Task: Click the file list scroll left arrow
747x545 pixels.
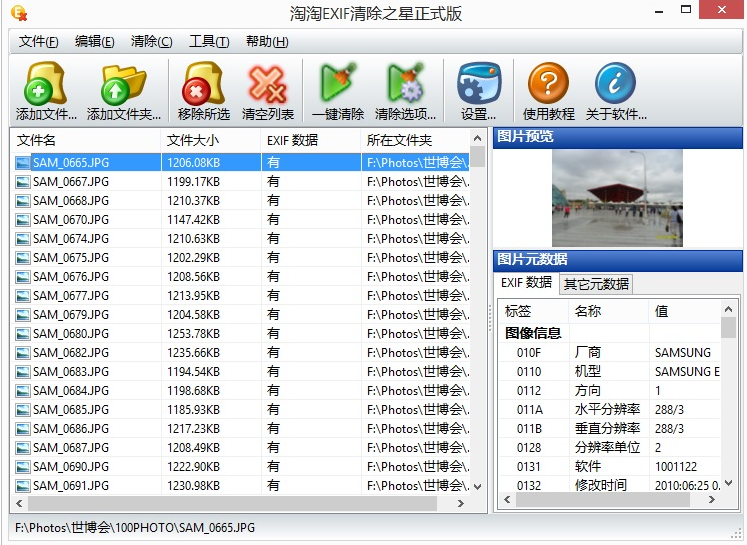Action: (19, 503)
